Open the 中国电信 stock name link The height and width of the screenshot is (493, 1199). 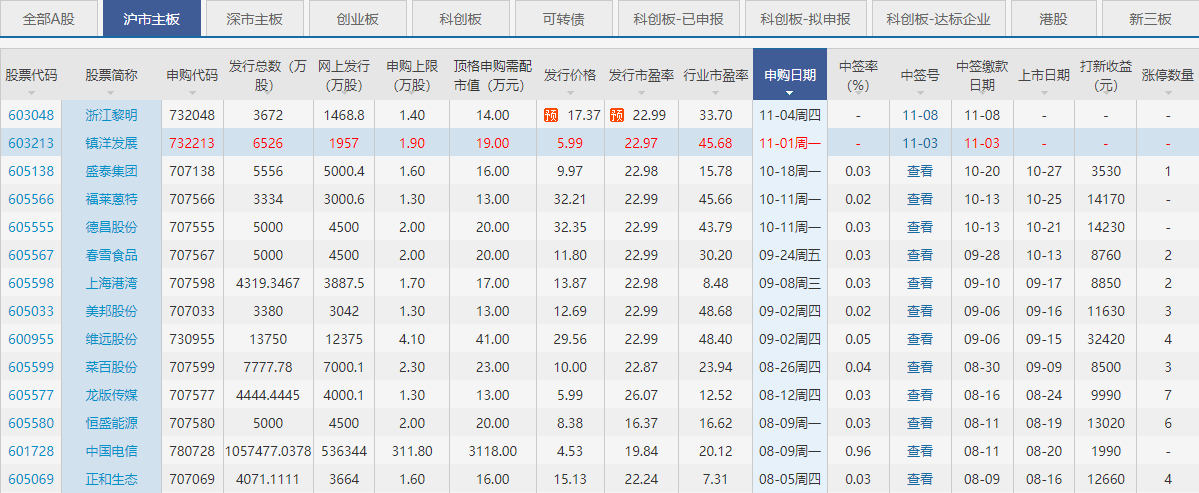112,452
